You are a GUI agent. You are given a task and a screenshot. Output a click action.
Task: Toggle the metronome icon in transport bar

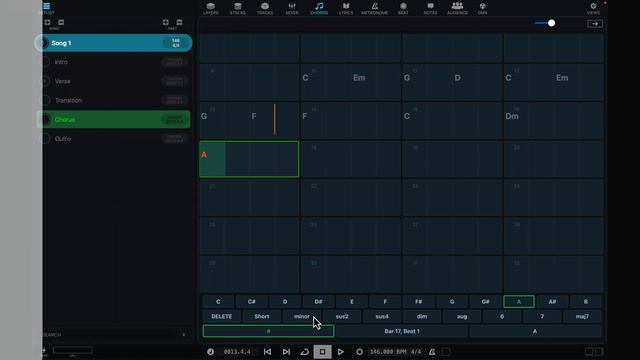point(432,351)
